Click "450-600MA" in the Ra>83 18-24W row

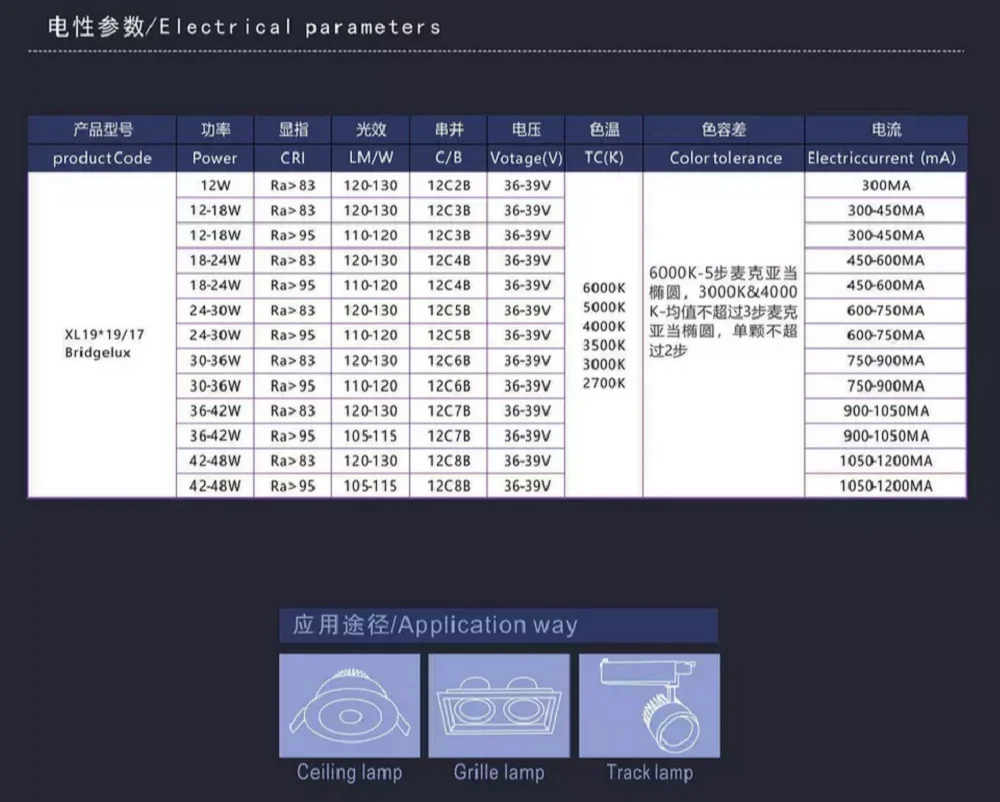pyautogui.click(x=886, y=260)
